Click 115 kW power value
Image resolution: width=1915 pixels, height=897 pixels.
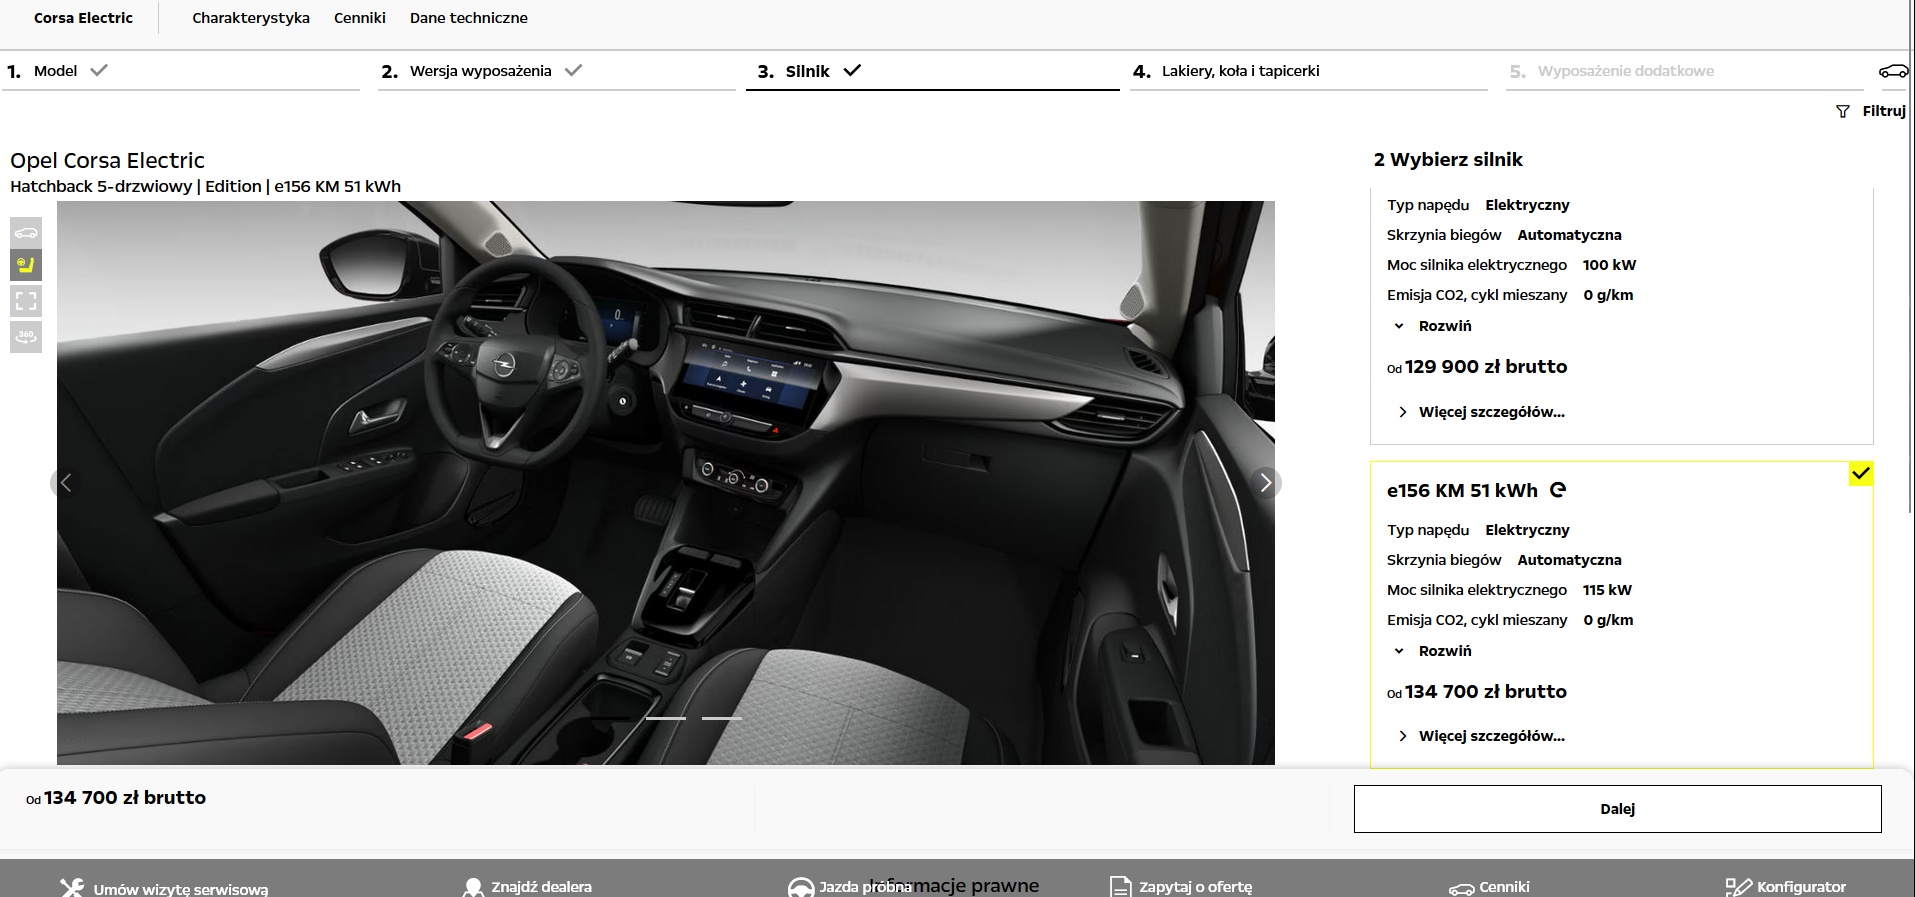pyautogui.click(x=1607, y=590)
